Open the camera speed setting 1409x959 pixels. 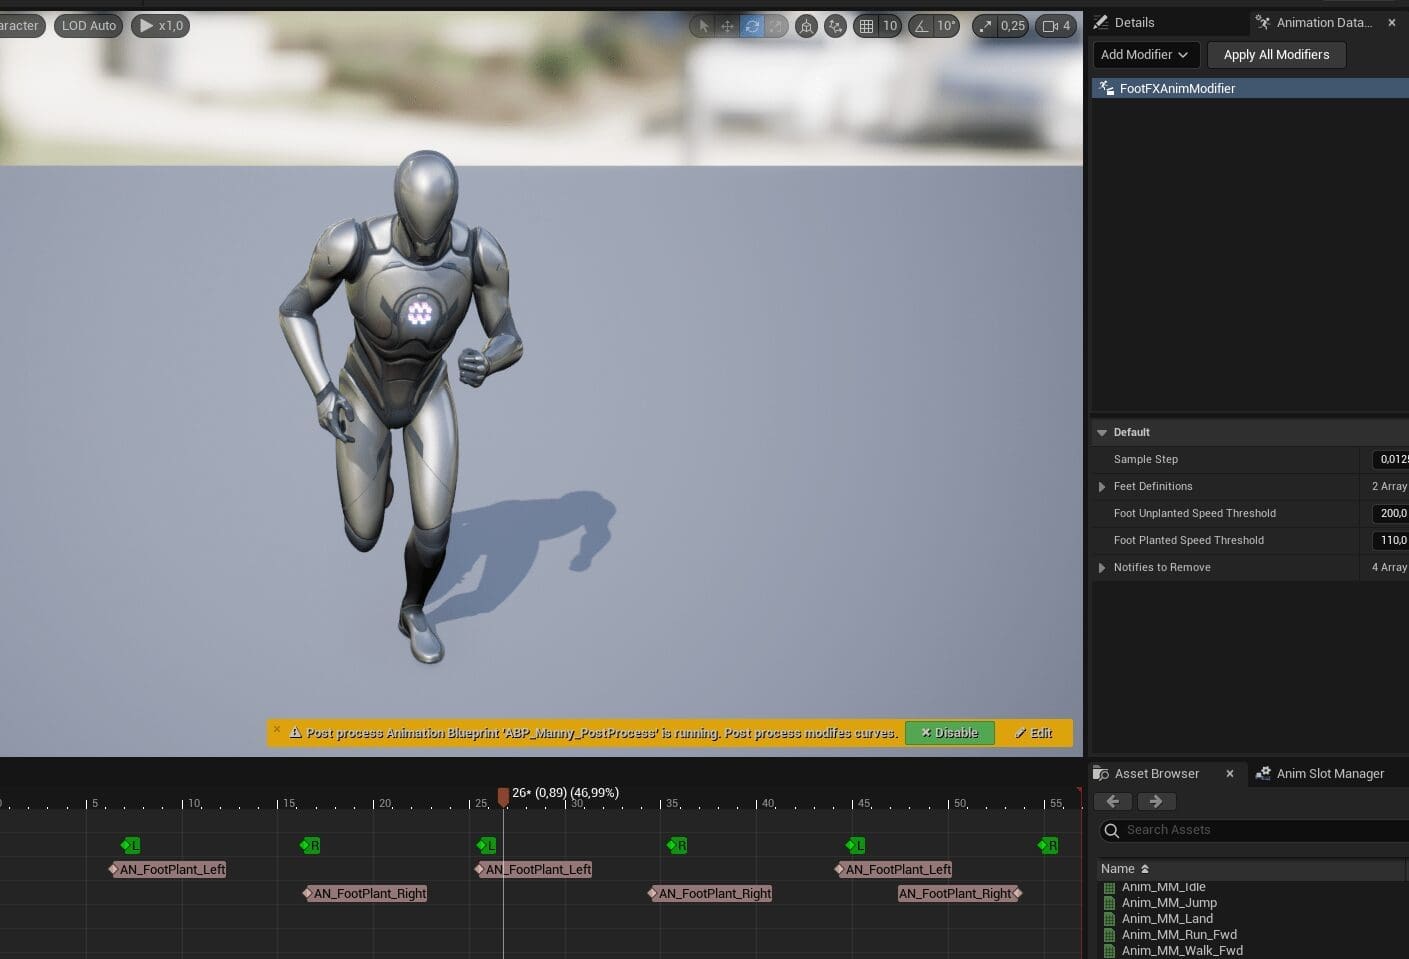click(1056, 26)
